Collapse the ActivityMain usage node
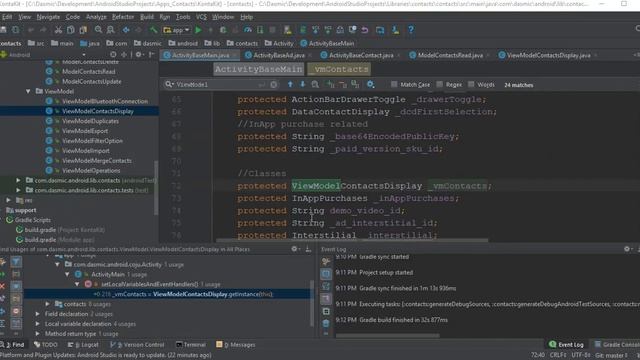This screenshot has height=360, width=640. [x=67, y=274]
